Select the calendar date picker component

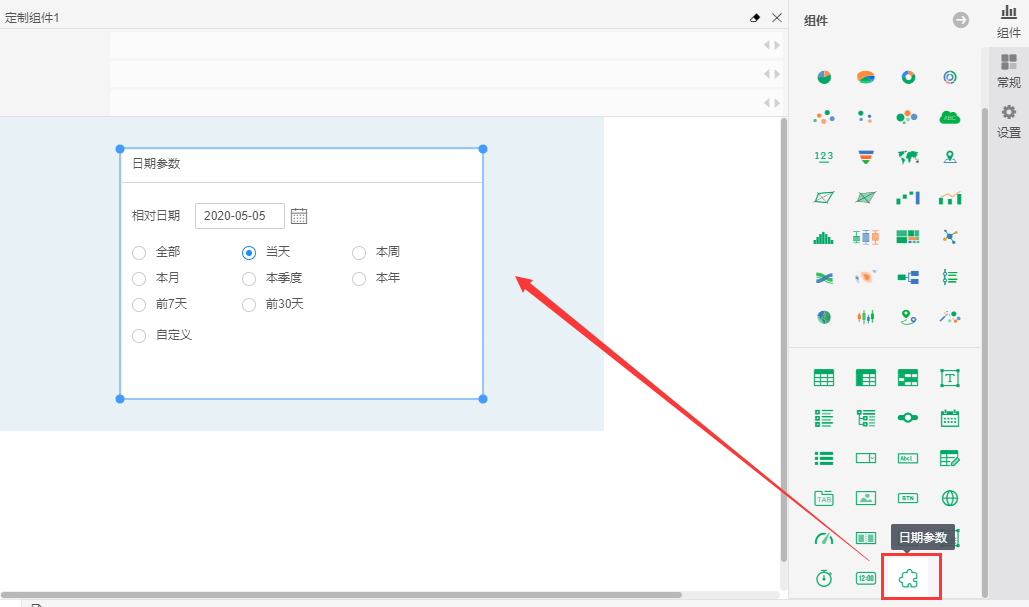click(950, 418)
